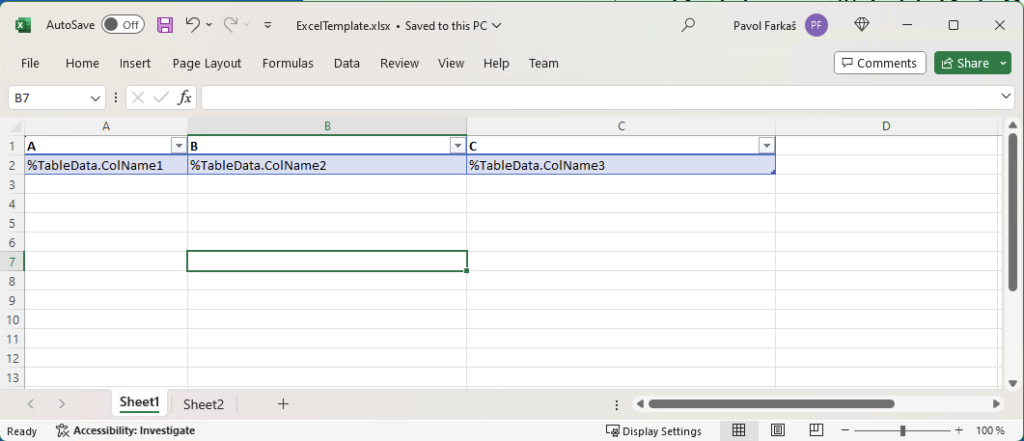This screenshot has height=441, width=1024.
Task: Open filter dropdown for column A header
Action: tap(178, 146)
